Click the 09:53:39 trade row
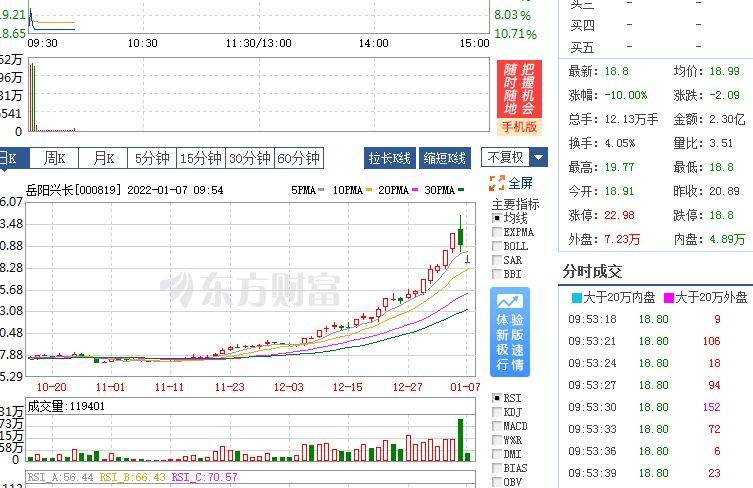This screenshot has height=488, width=753. click(644, 473)
